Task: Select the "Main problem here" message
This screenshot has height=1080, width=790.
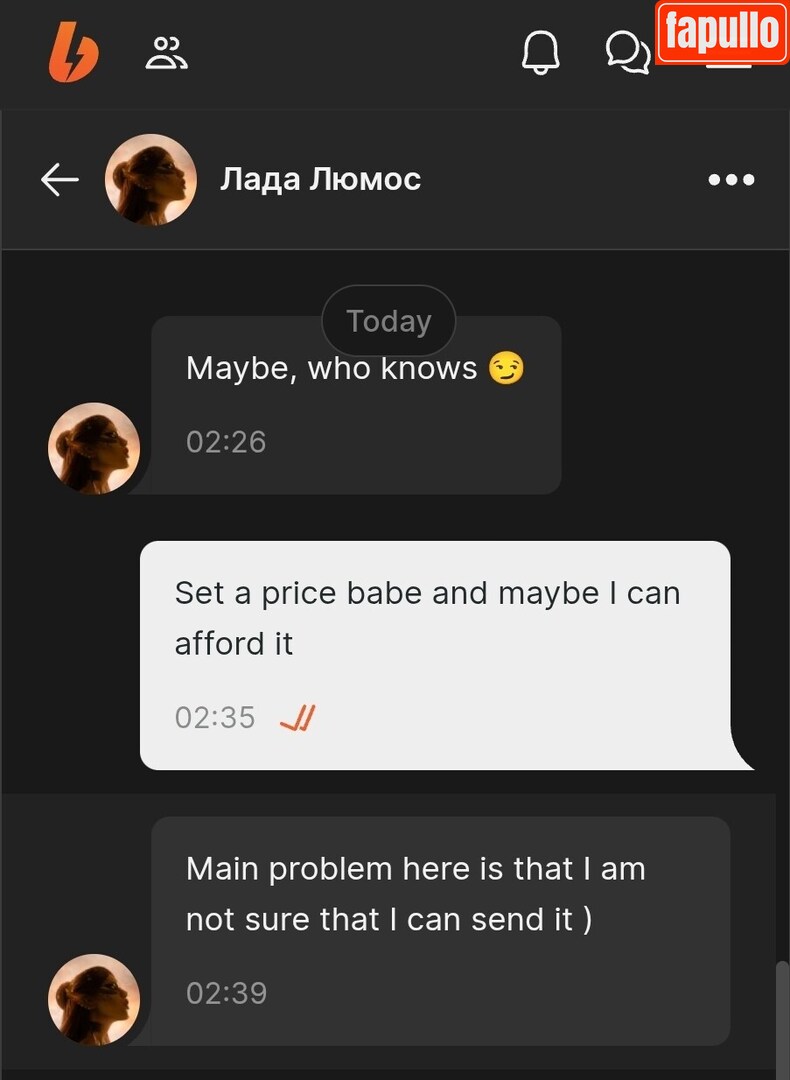Action: tap(415, 893)
